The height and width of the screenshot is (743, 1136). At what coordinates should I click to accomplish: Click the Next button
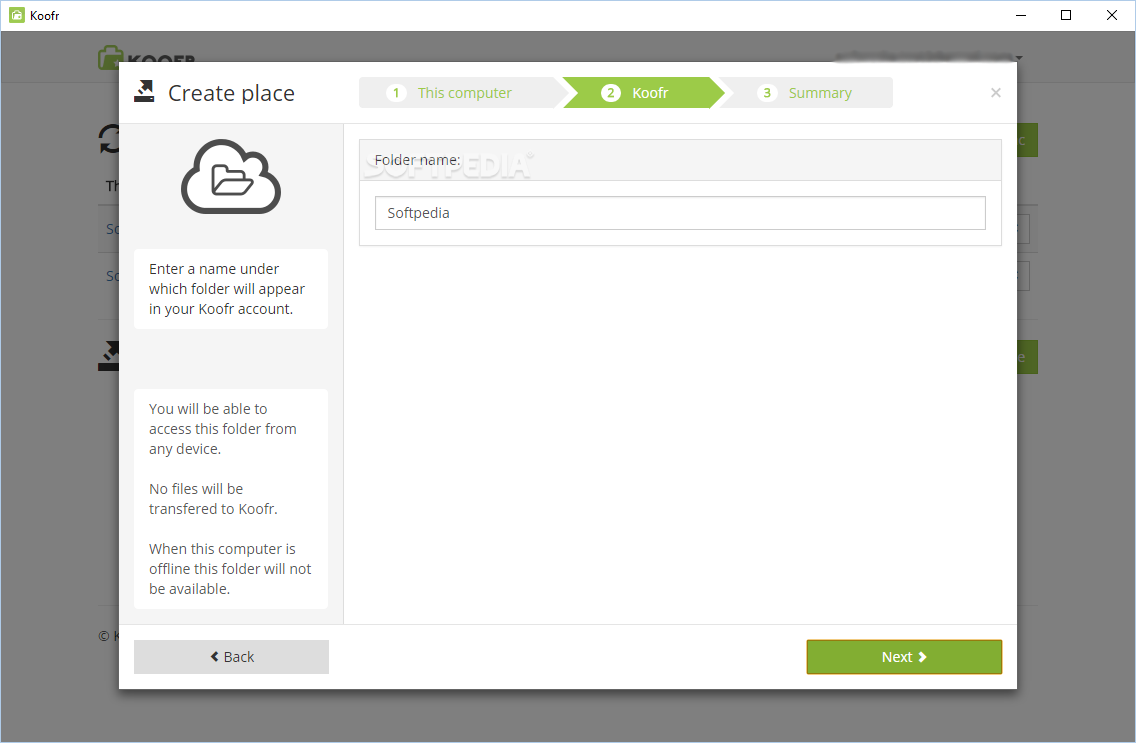[903, 657]
